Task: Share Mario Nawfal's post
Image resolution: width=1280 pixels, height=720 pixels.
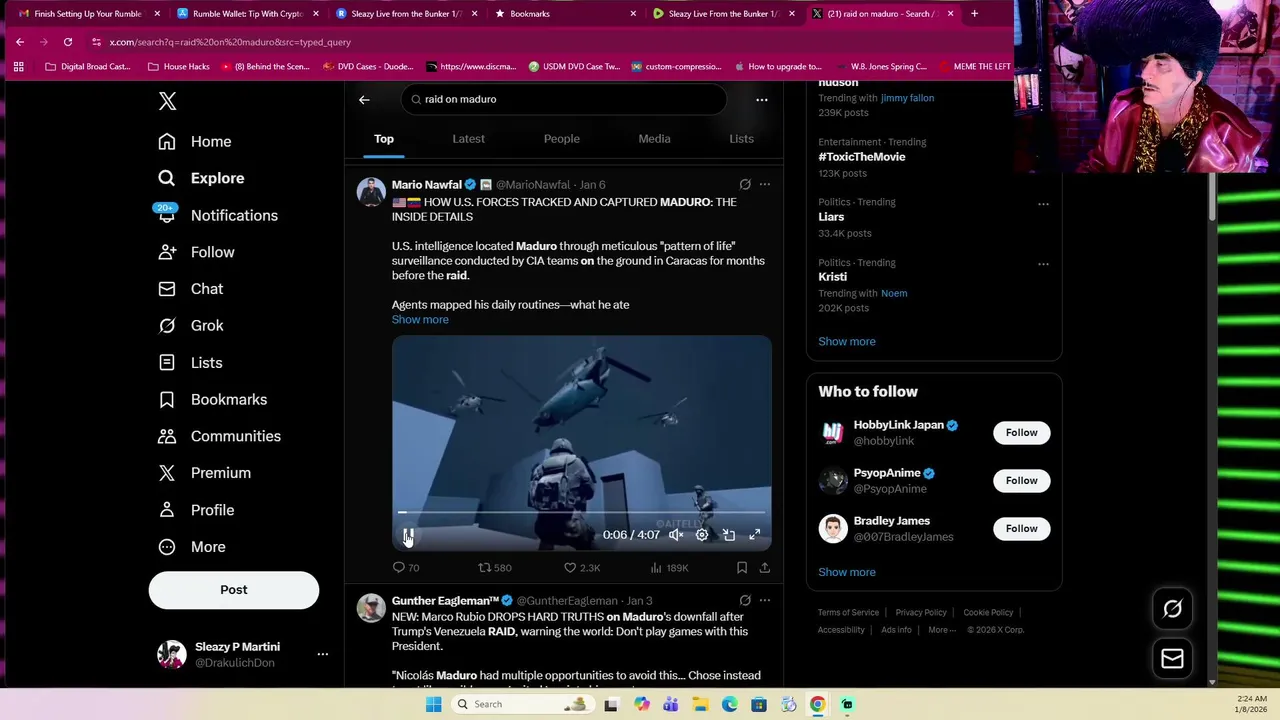Action: (765, 567)
